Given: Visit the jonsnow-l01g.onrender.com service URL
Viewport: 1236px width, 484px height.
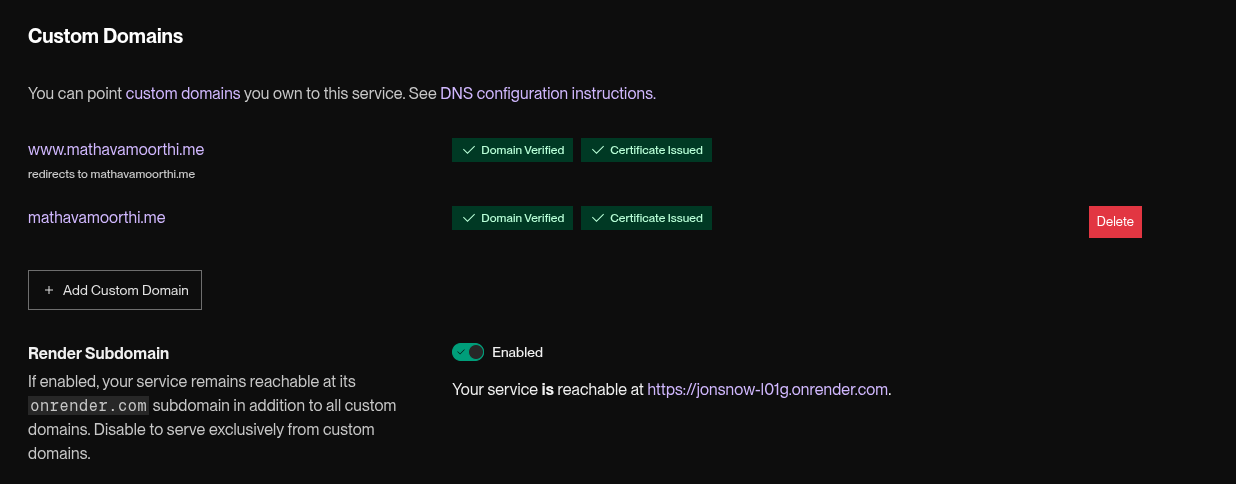Looking at the screenshot, I should point(767,390).
